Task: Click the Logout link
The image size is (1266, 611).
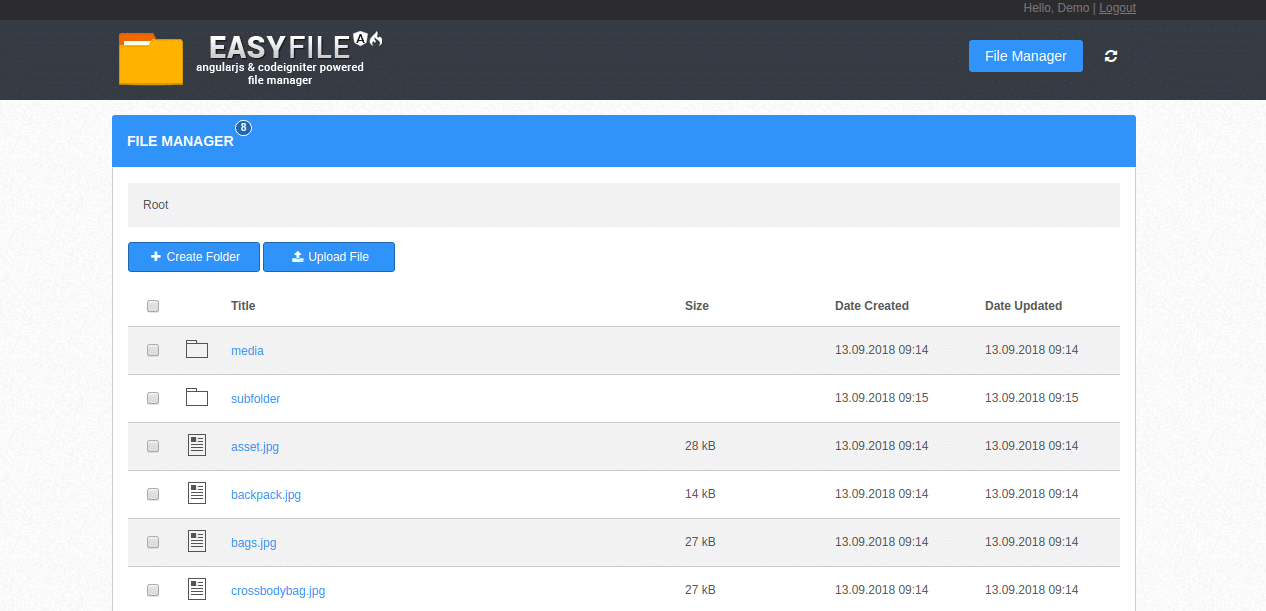Action: (1117, 7)
